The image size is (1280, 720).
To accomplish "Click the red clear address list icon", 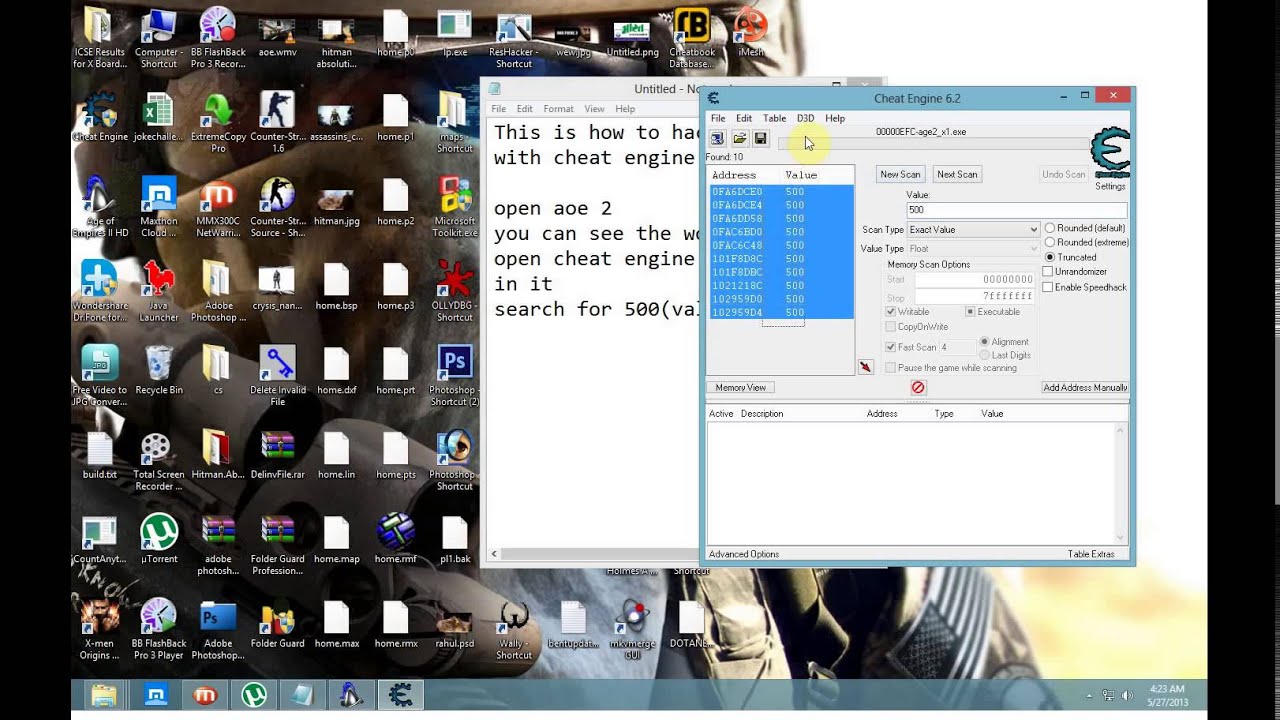I will pyautogui.click(x=918, y=387).
